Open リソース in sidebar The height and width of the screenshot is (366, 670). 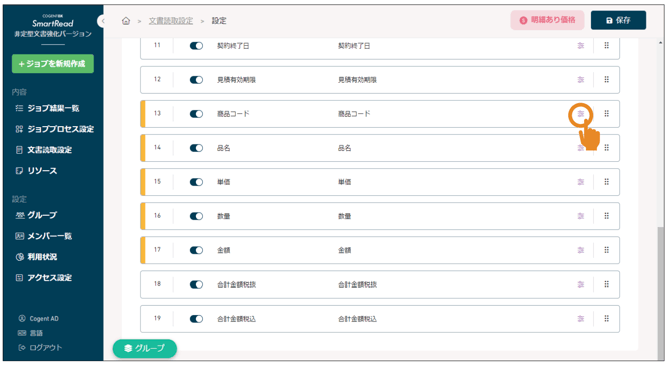tap(36, 171)
